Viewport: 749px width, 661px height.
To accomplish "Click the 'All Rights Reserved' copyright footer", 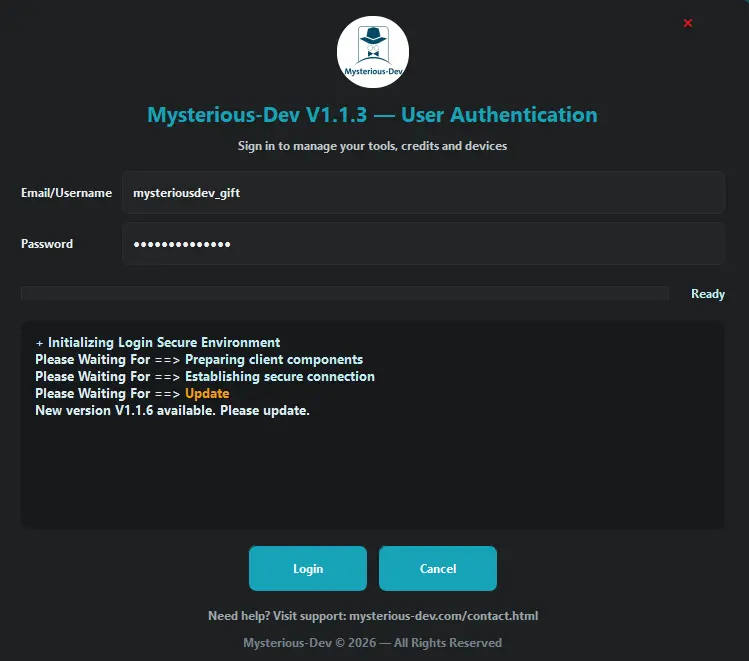I will (372, 643).
